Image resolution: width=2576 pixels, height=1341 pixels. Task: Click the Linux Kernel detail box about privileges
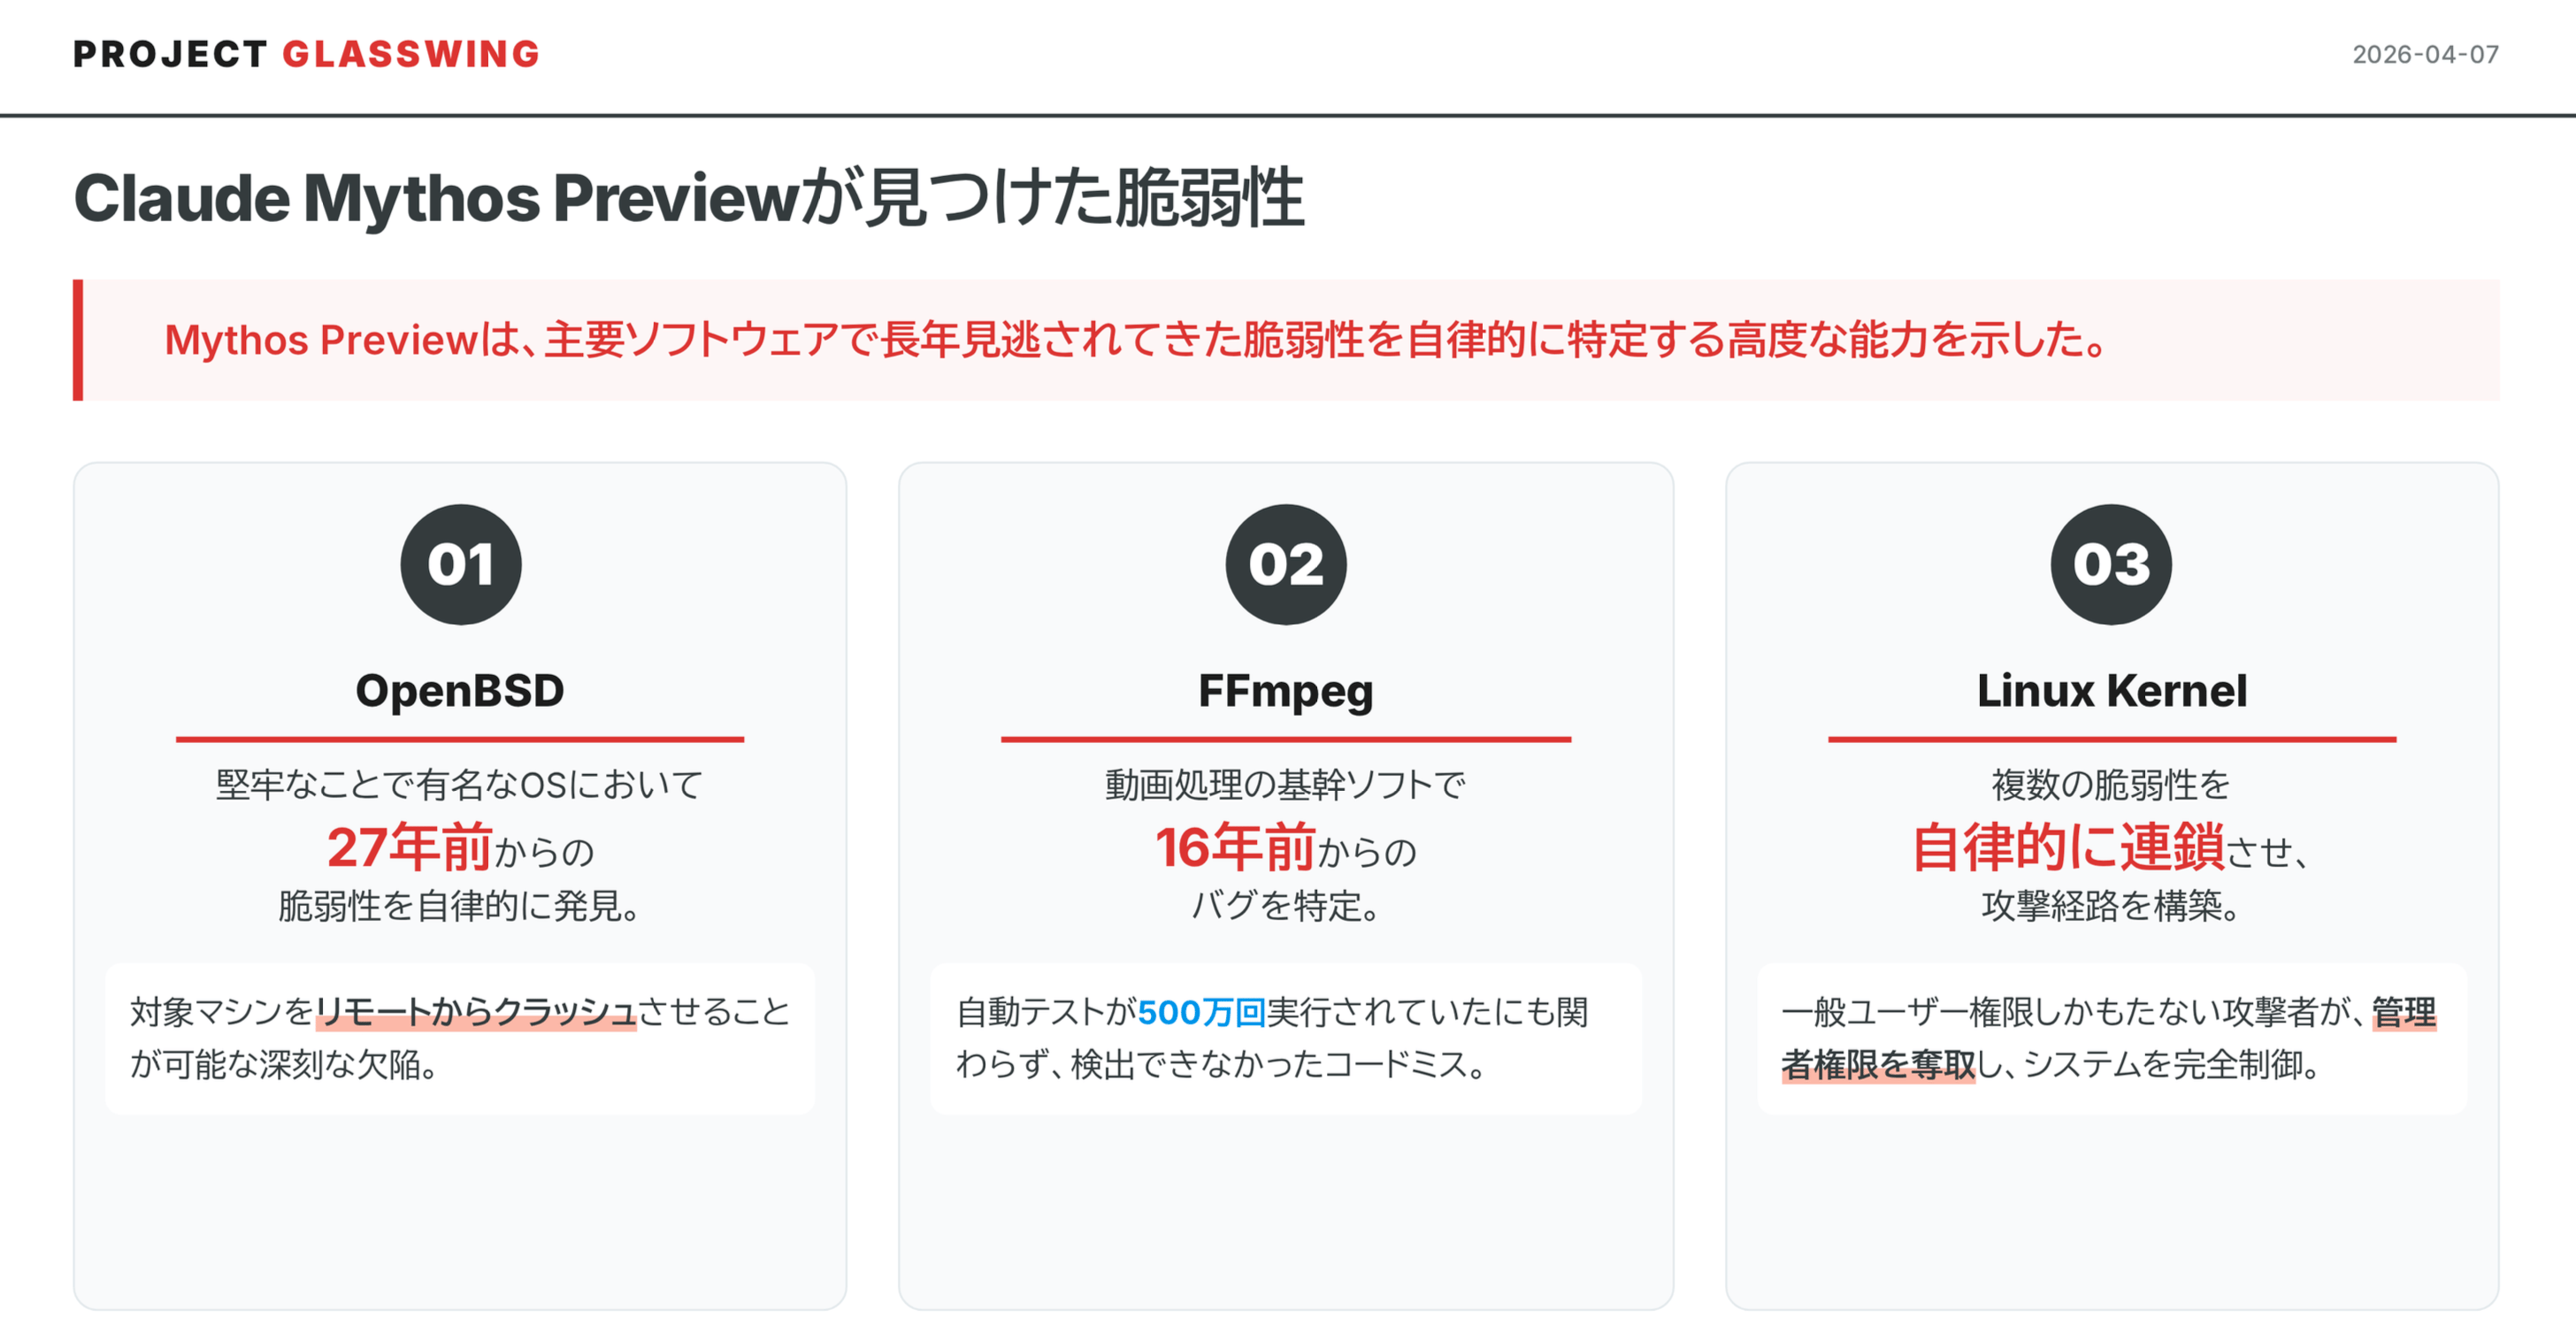pos(2112,1038)
